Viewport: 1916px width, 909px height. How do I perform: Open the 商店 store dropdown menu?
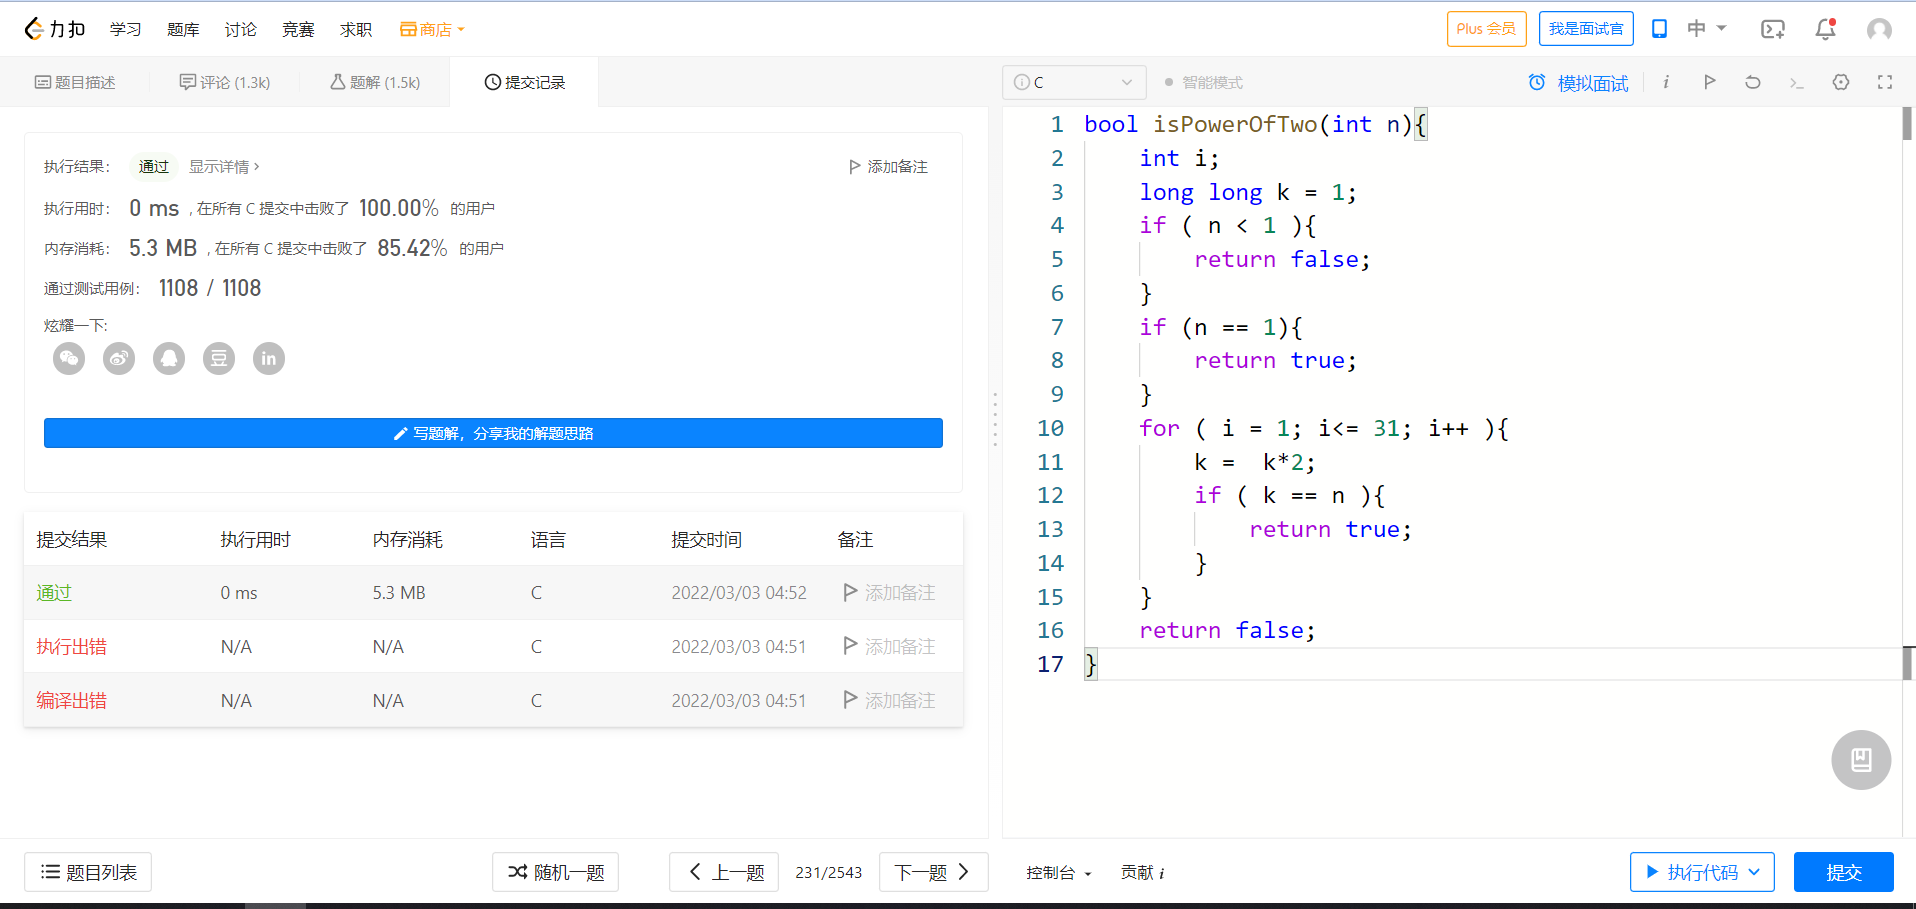[x=432, y=29]
